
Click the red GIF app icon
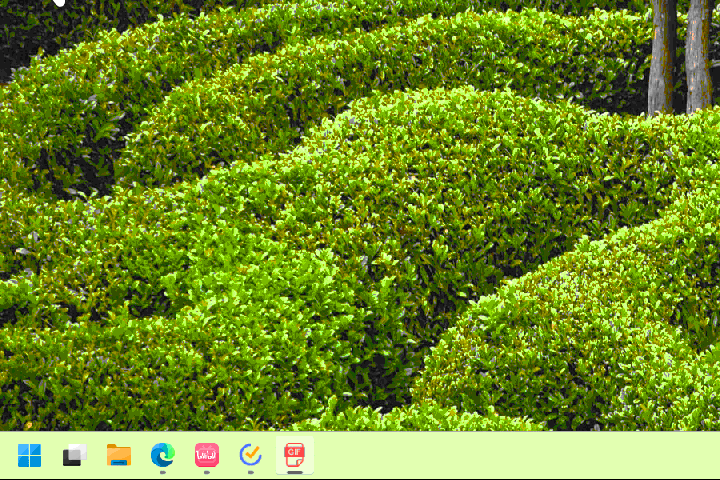294,455
